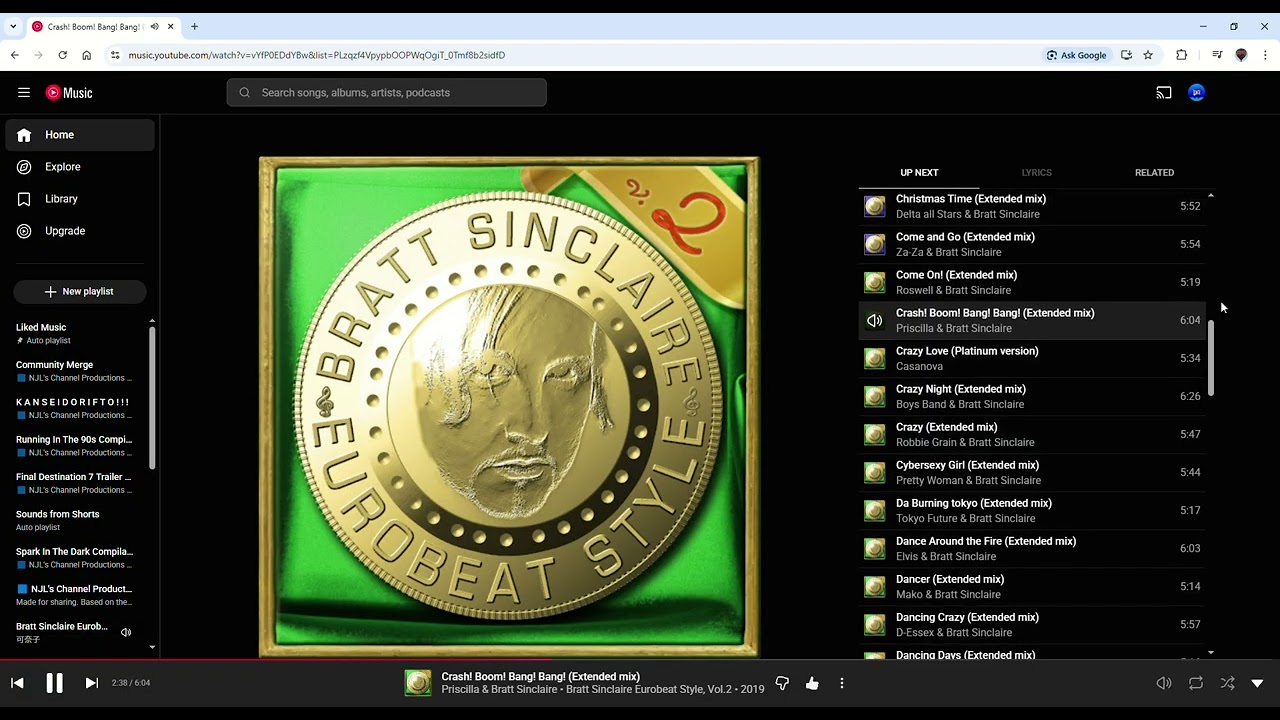Click the address bar URL

tap(316, 55)
